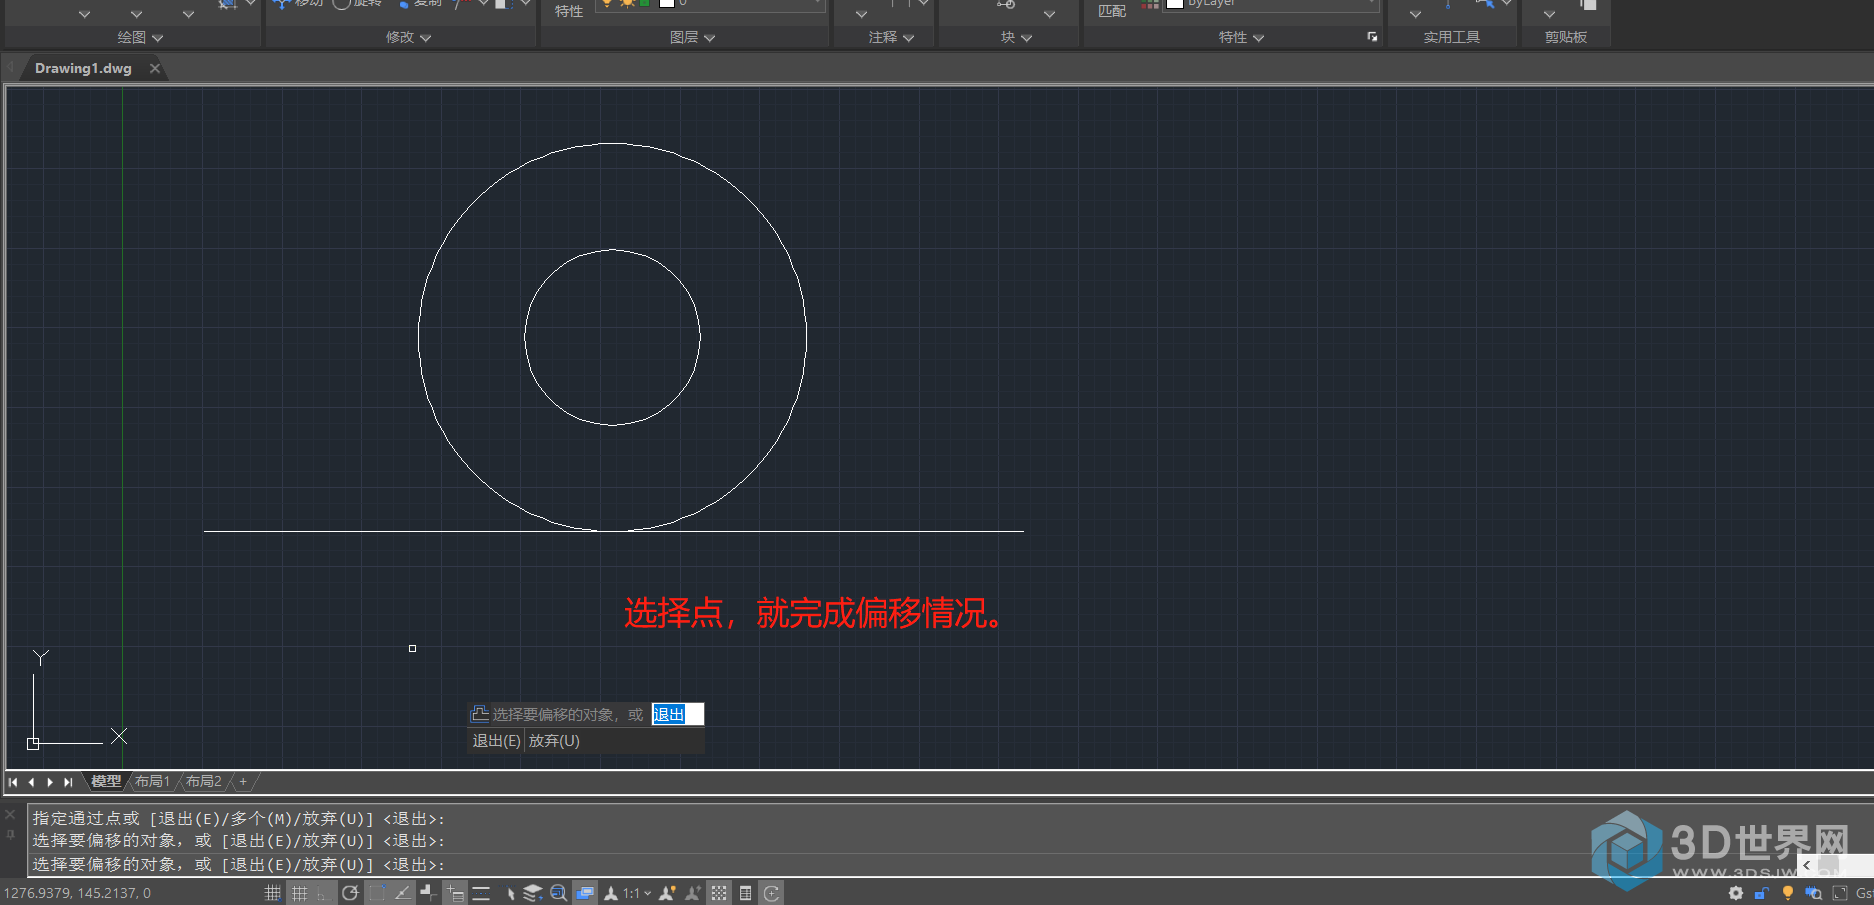Toggle object snap tracking angled-line icon
Image resolution: width=1874 pixels, height=905 pixels.
[402, 893]
